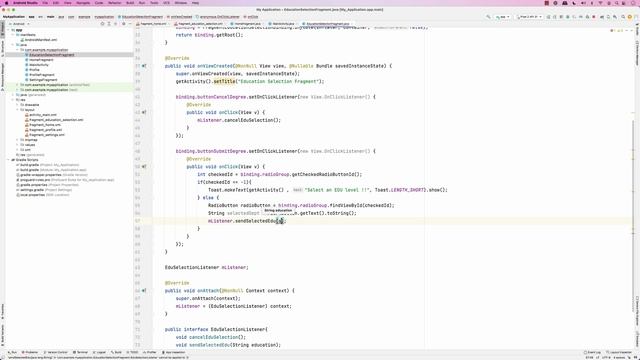640x360 pixels.
Task: Open the Android Studio application menu
Action: point(25,3)
